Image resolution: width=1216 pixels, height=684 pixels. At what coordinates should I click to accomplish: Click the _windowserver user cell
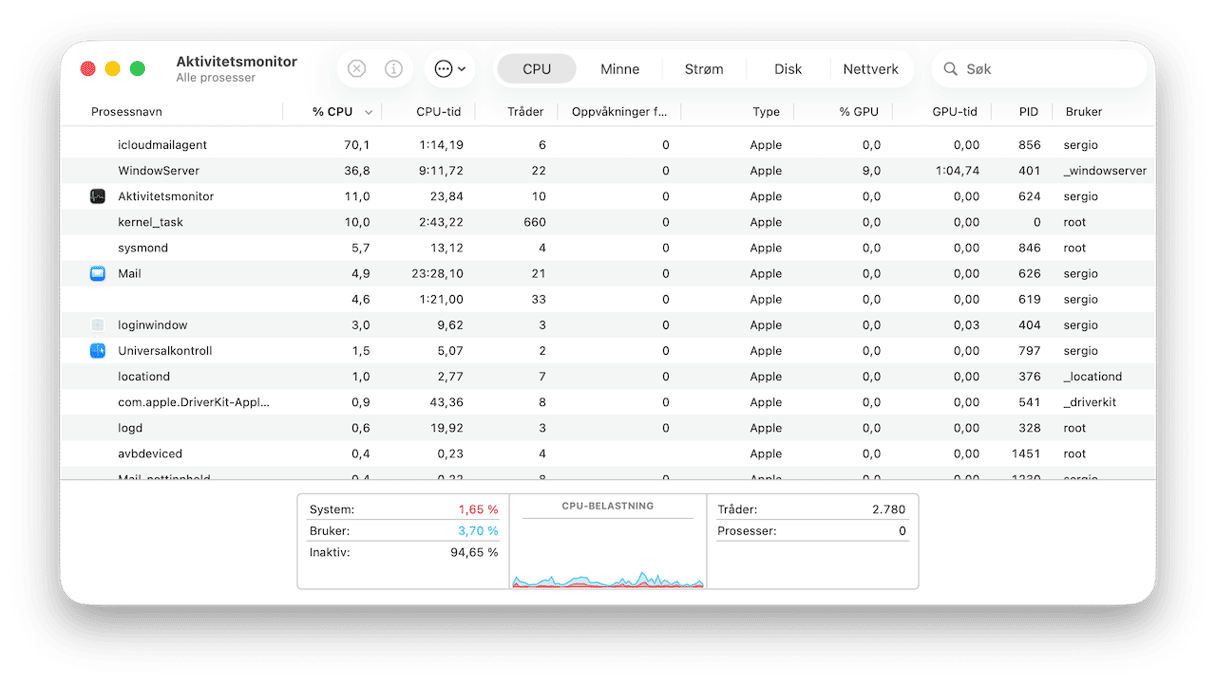pos(1105,171)
